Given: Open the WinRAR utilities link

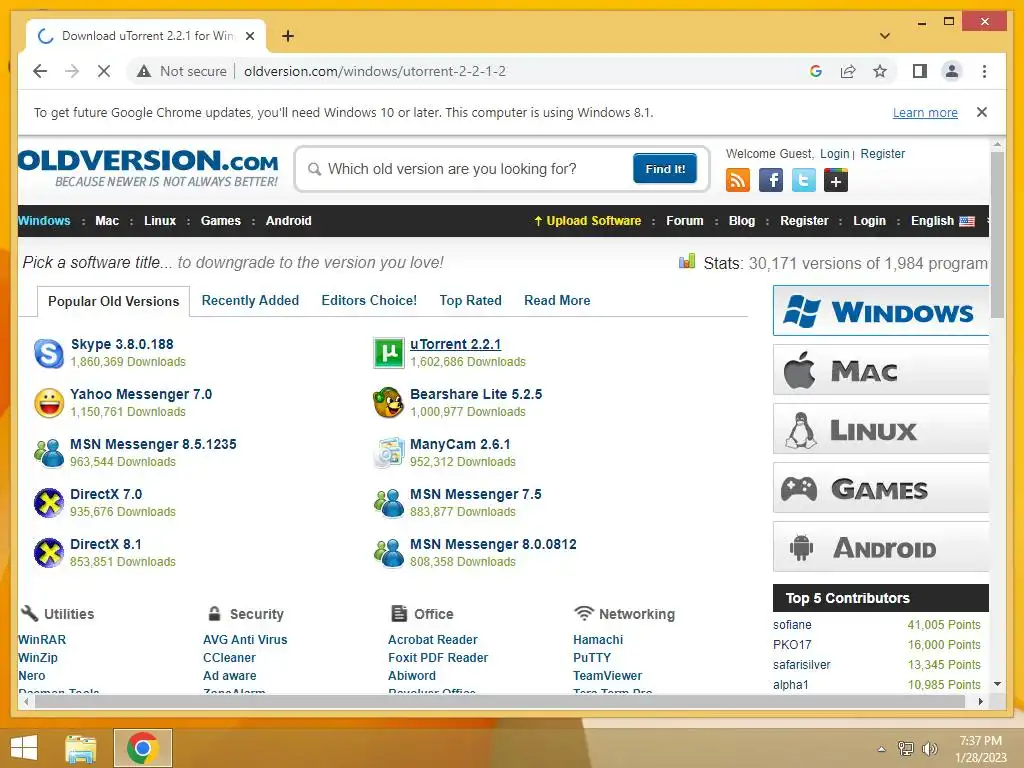Looking at the screenshot, I should click(42, 639).
